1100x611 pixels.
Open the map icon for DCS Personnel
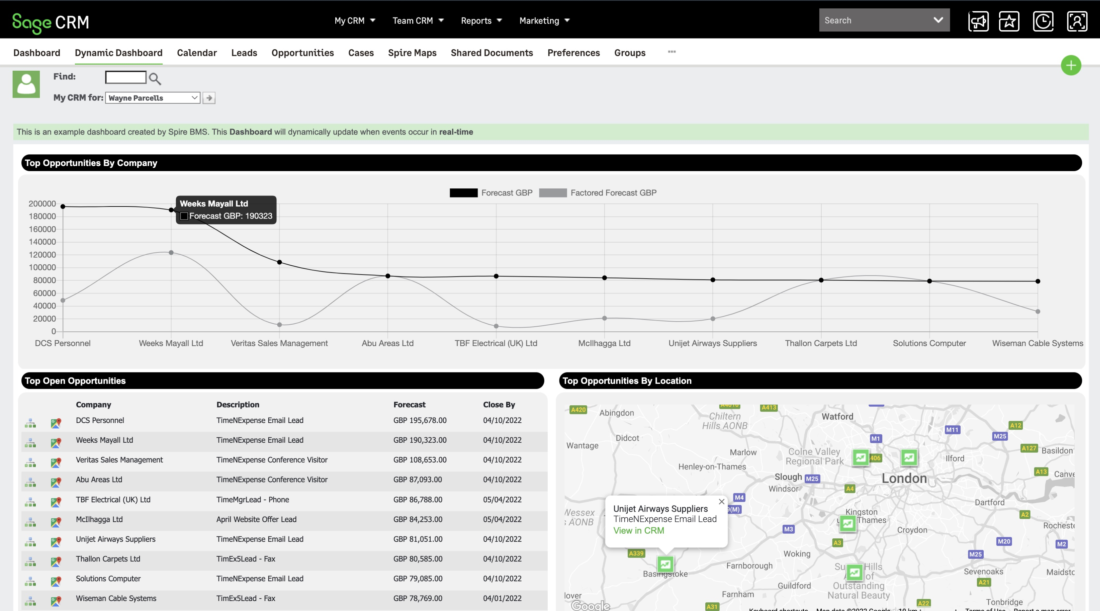click(x=56, y=423)
